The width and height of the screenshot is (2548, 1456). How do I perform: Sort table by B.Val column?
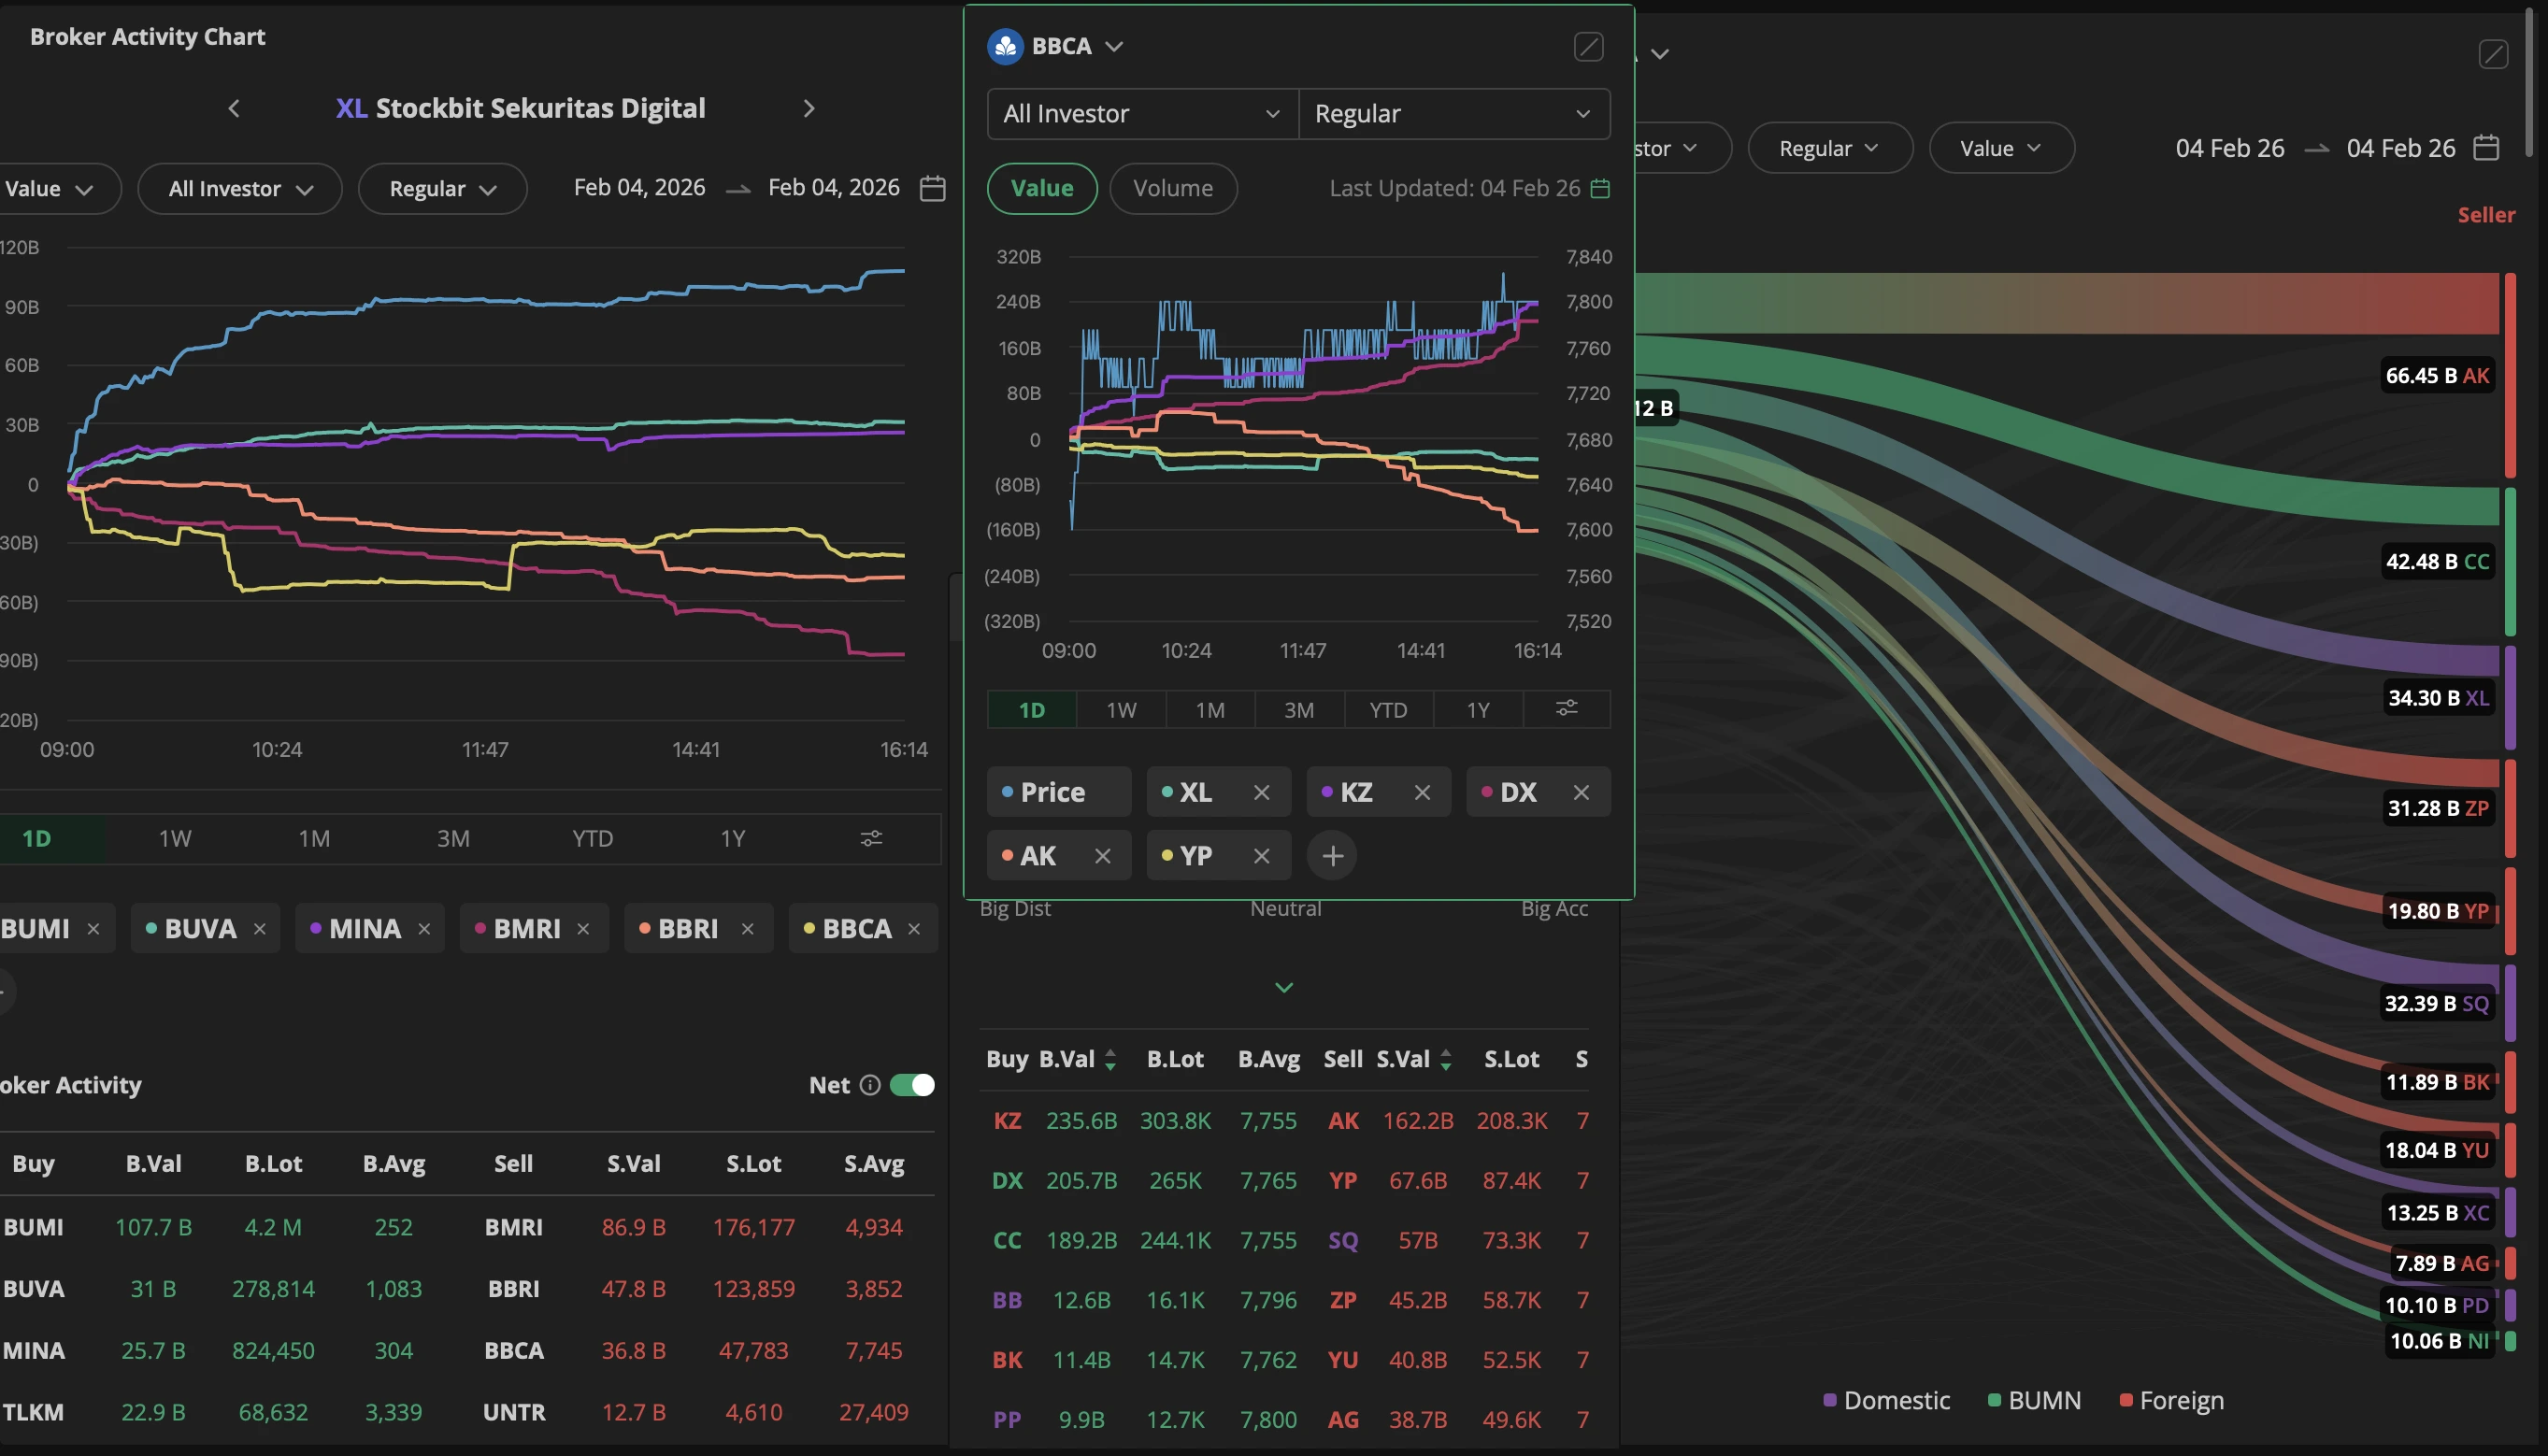click(1076, 1059)
